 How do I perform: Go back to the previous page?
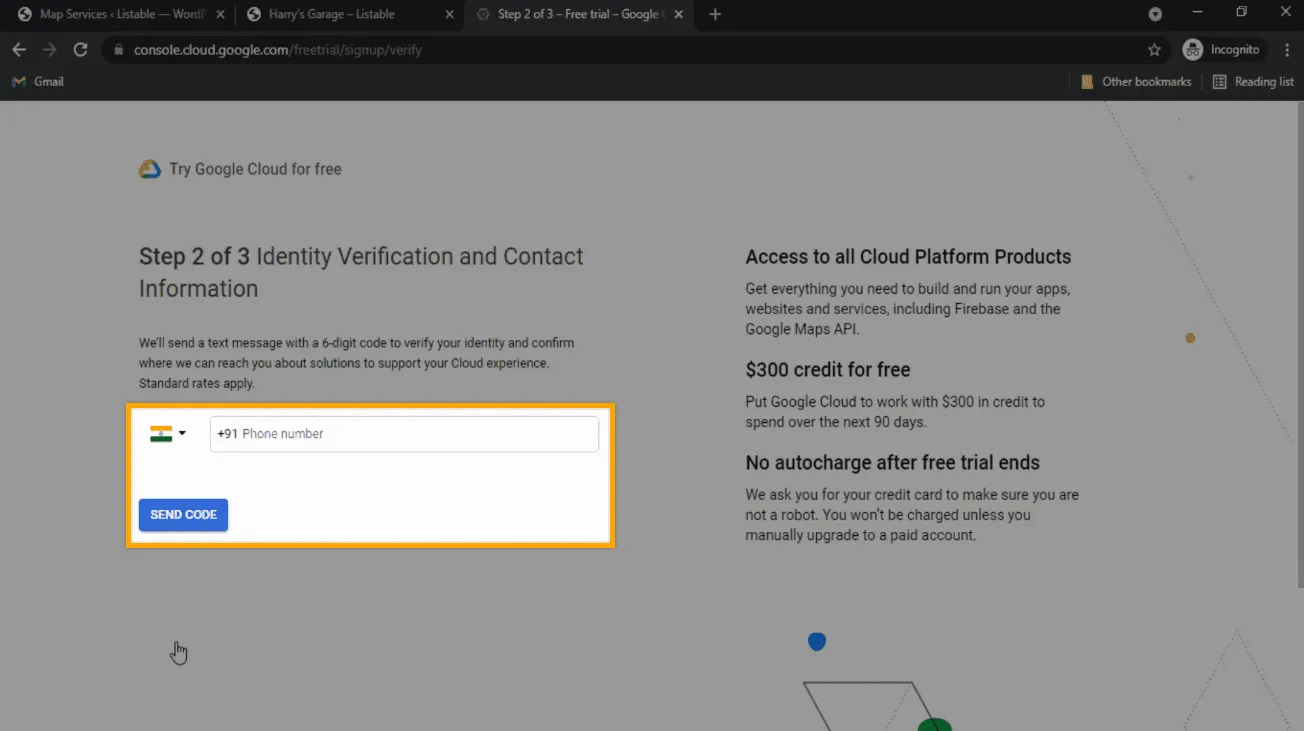[x=19, y=50]
